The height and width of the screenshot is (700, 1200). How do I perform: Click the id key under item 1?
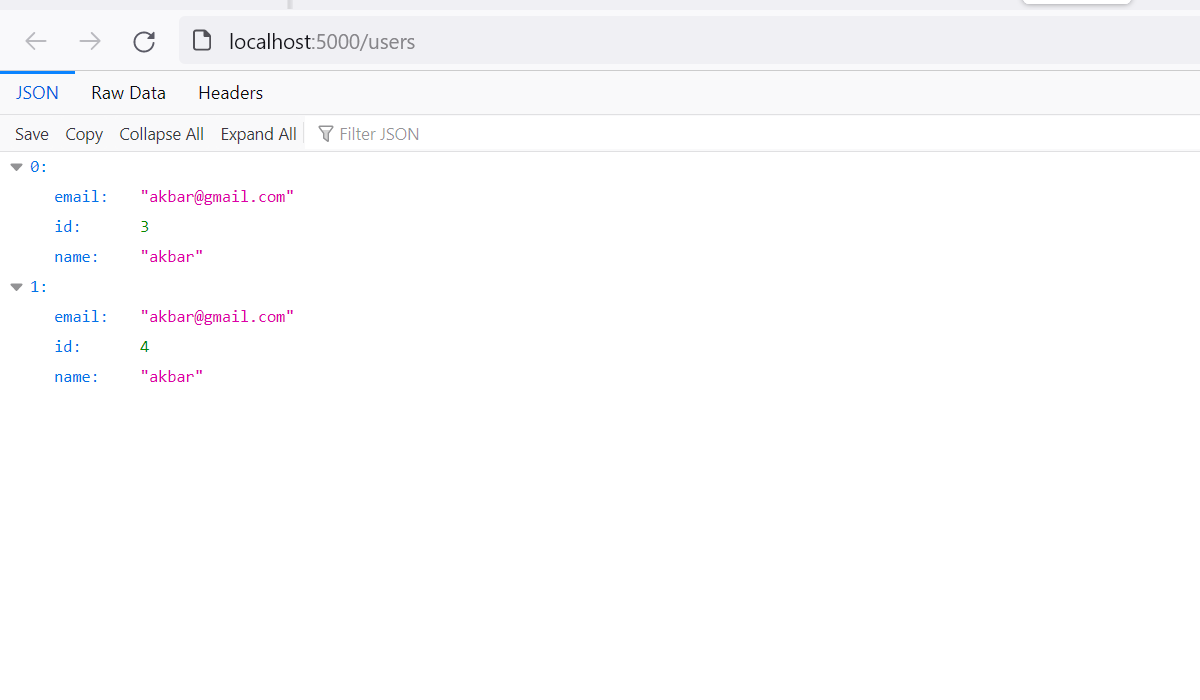coord(68,347)
